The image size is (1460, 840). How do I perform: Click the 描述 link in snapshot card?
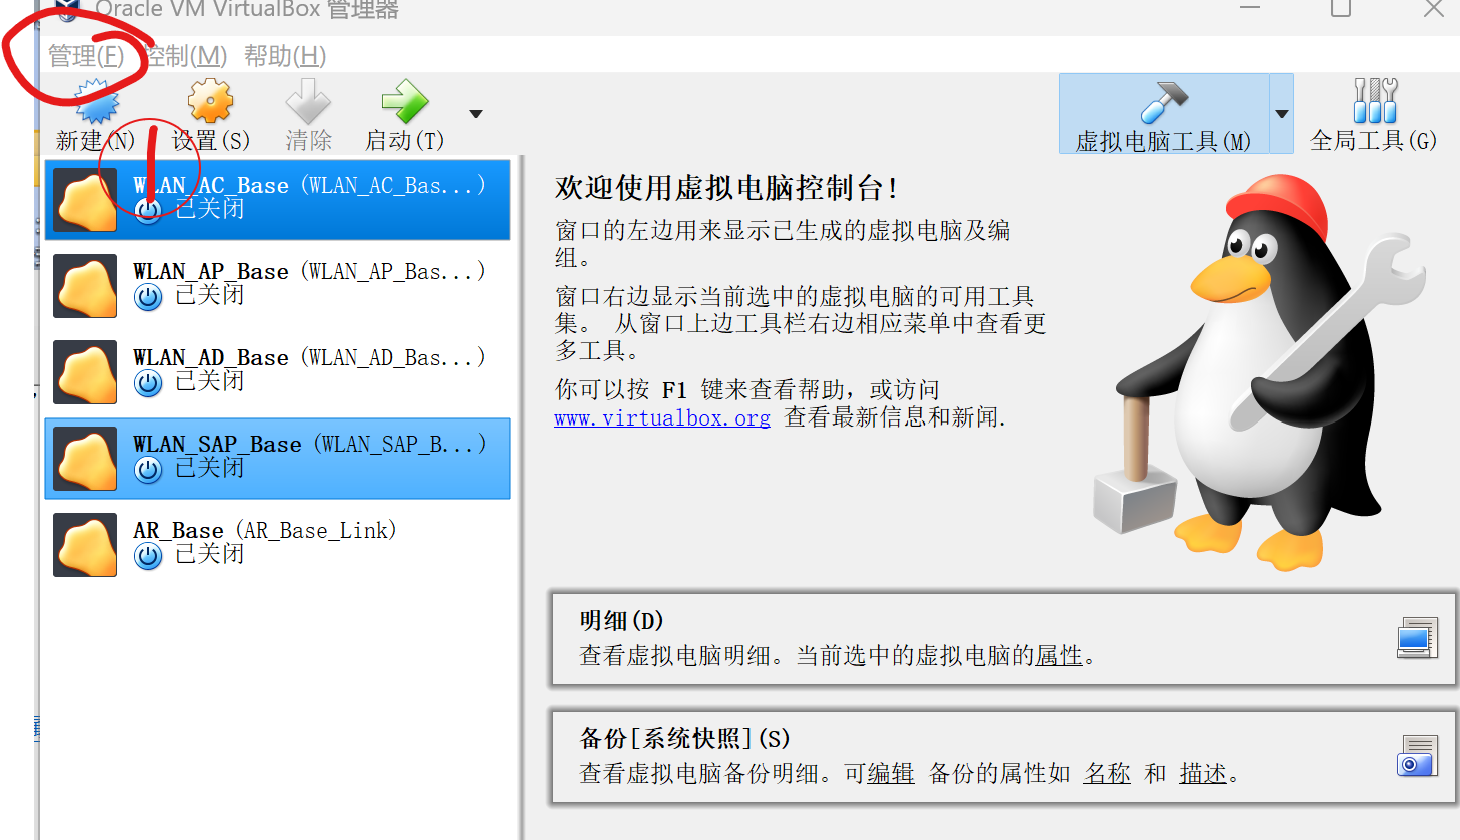(1203, 774)
